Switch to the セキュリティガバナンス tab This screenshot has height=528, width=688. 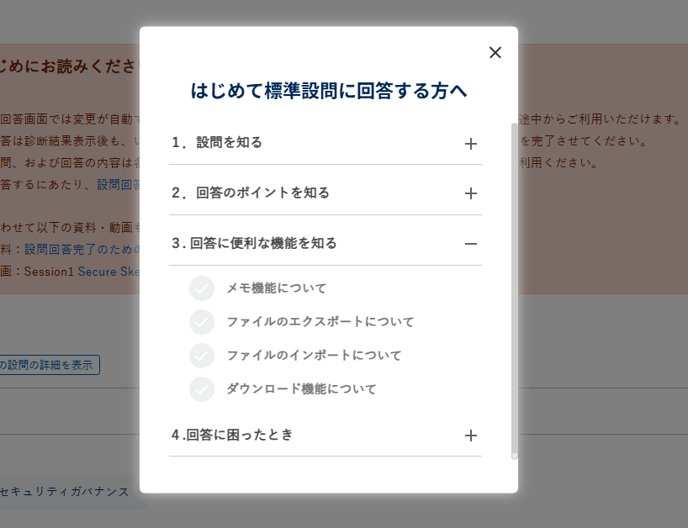click(65, 492)
